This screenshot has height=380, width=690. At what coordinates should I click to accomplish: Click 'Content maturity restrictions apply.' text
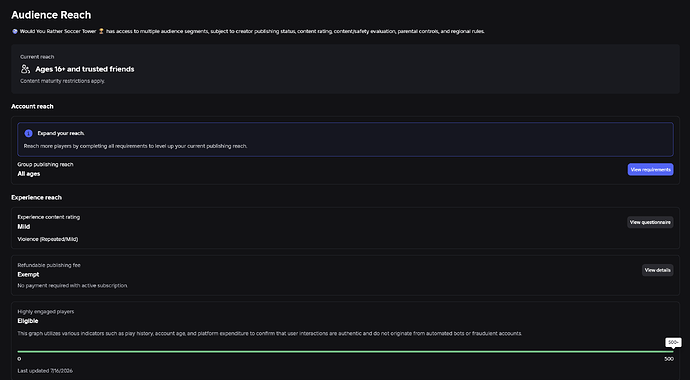tap(62, 81)
